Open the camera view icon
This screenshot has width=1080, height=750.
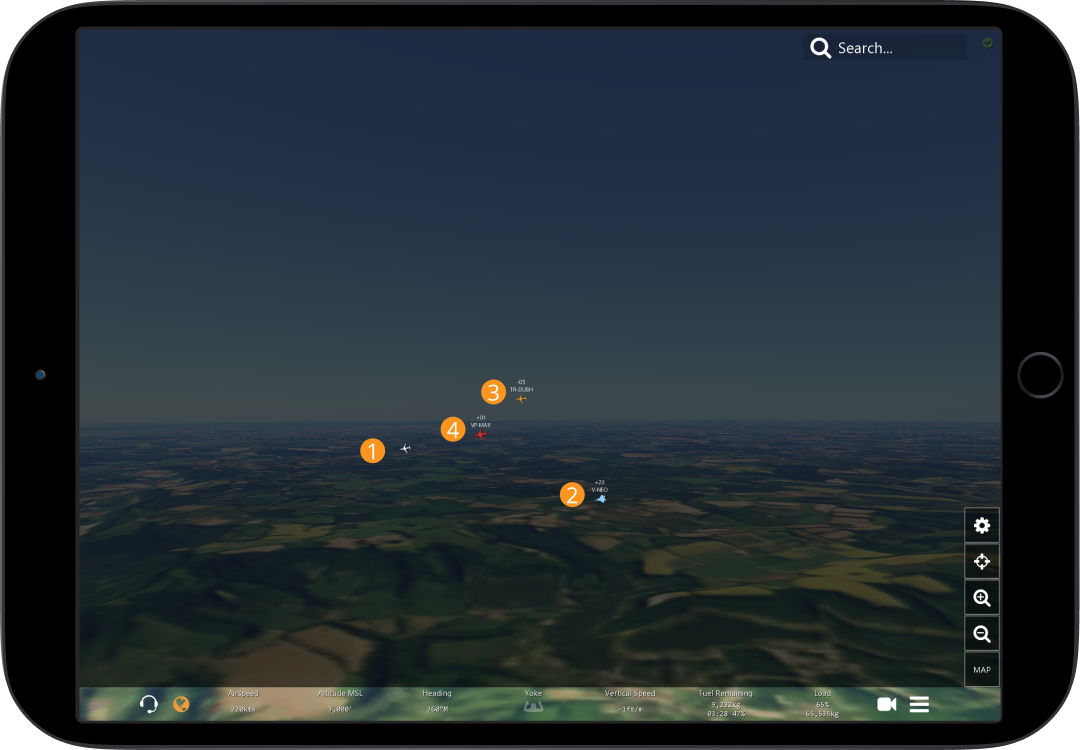tap(886, 704)
